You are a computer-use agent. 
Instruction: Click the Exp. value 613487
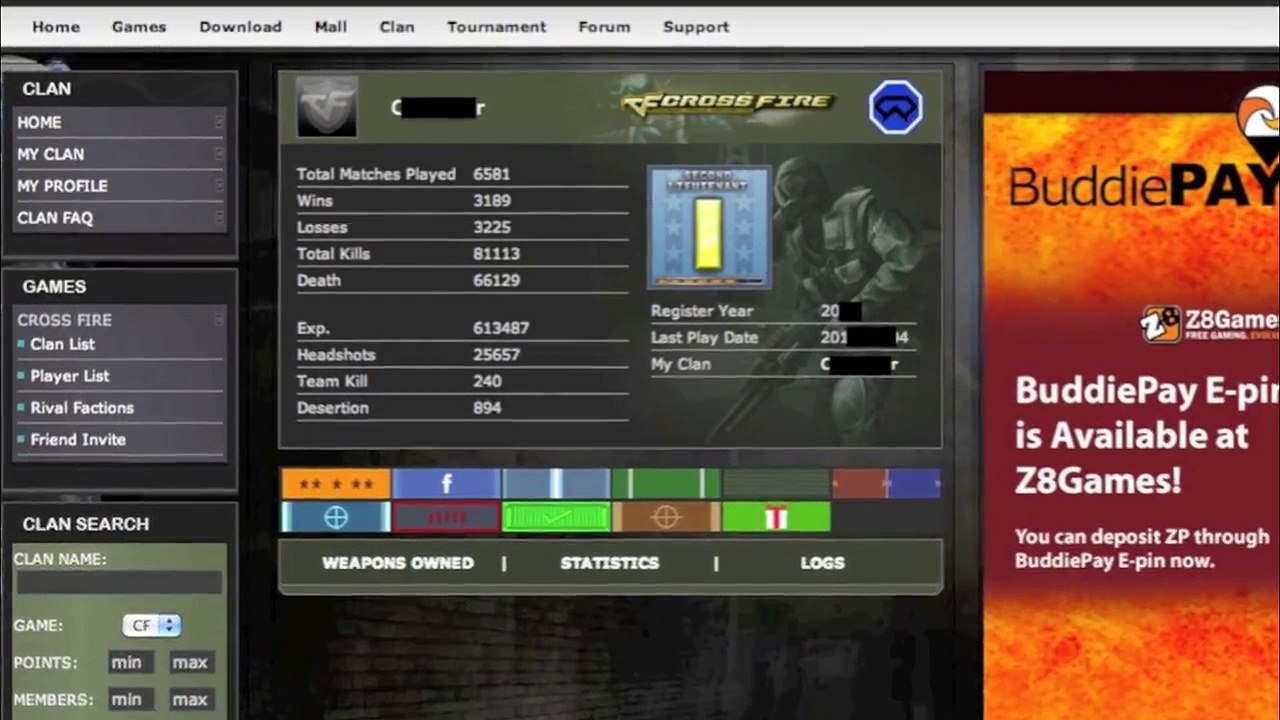click(x=501, y=328)
